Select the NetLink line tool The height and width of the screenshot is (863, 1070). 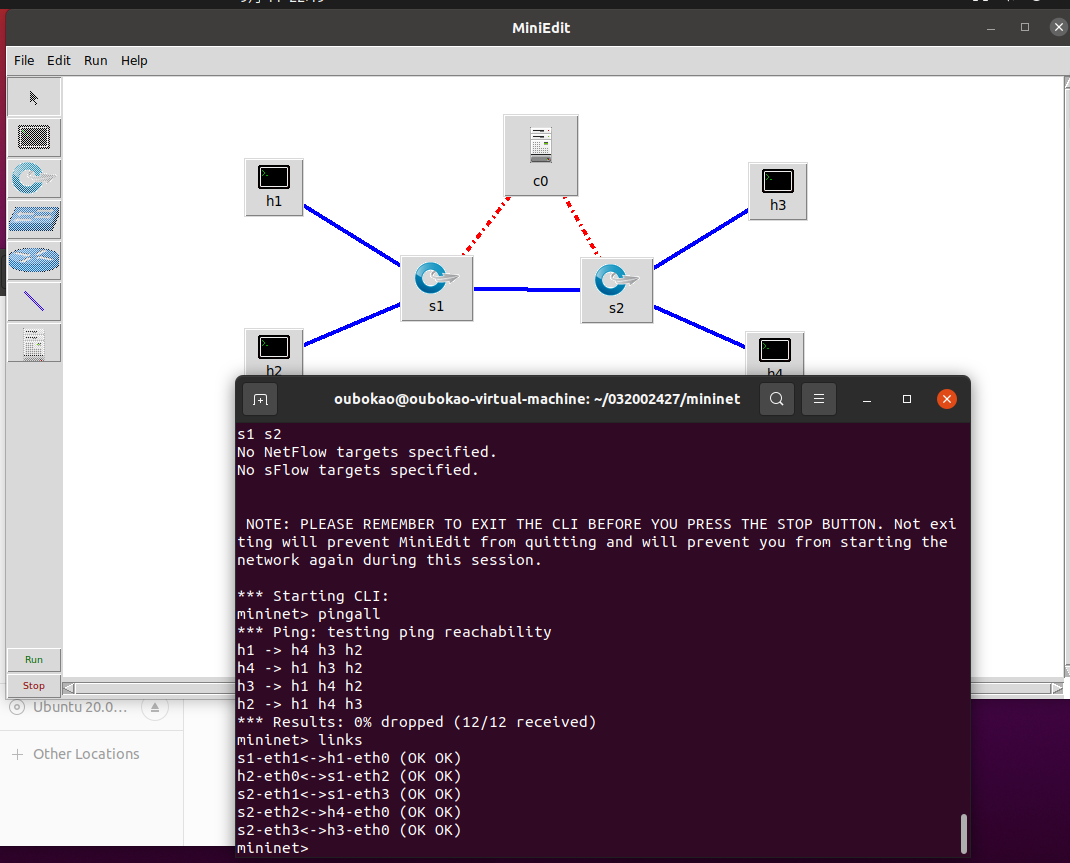(x=33, y=301)
